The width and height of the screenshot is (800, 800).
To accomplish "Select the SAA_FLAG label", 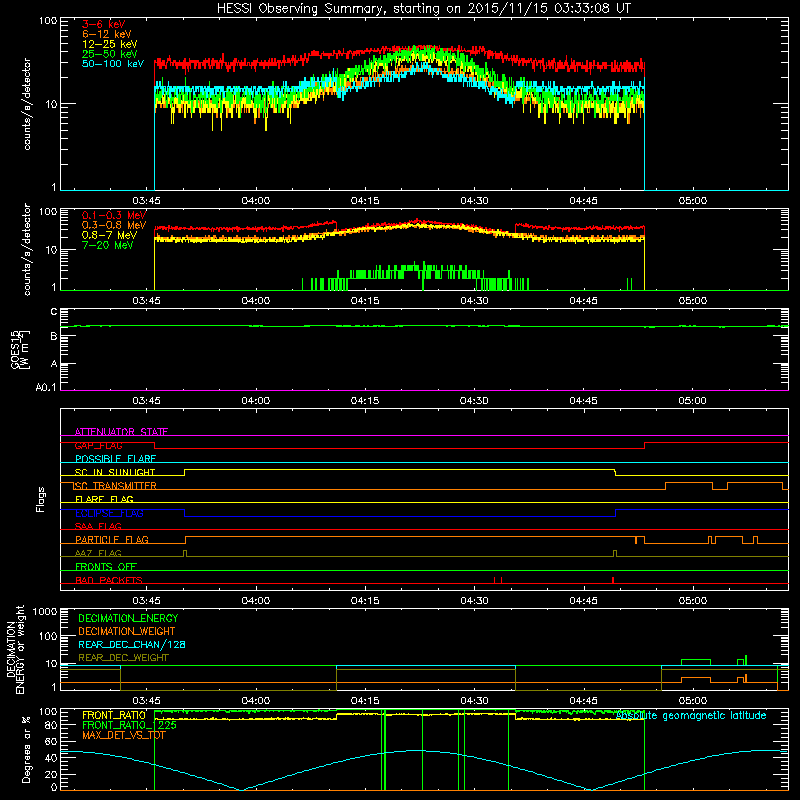I will pos(98,526).
